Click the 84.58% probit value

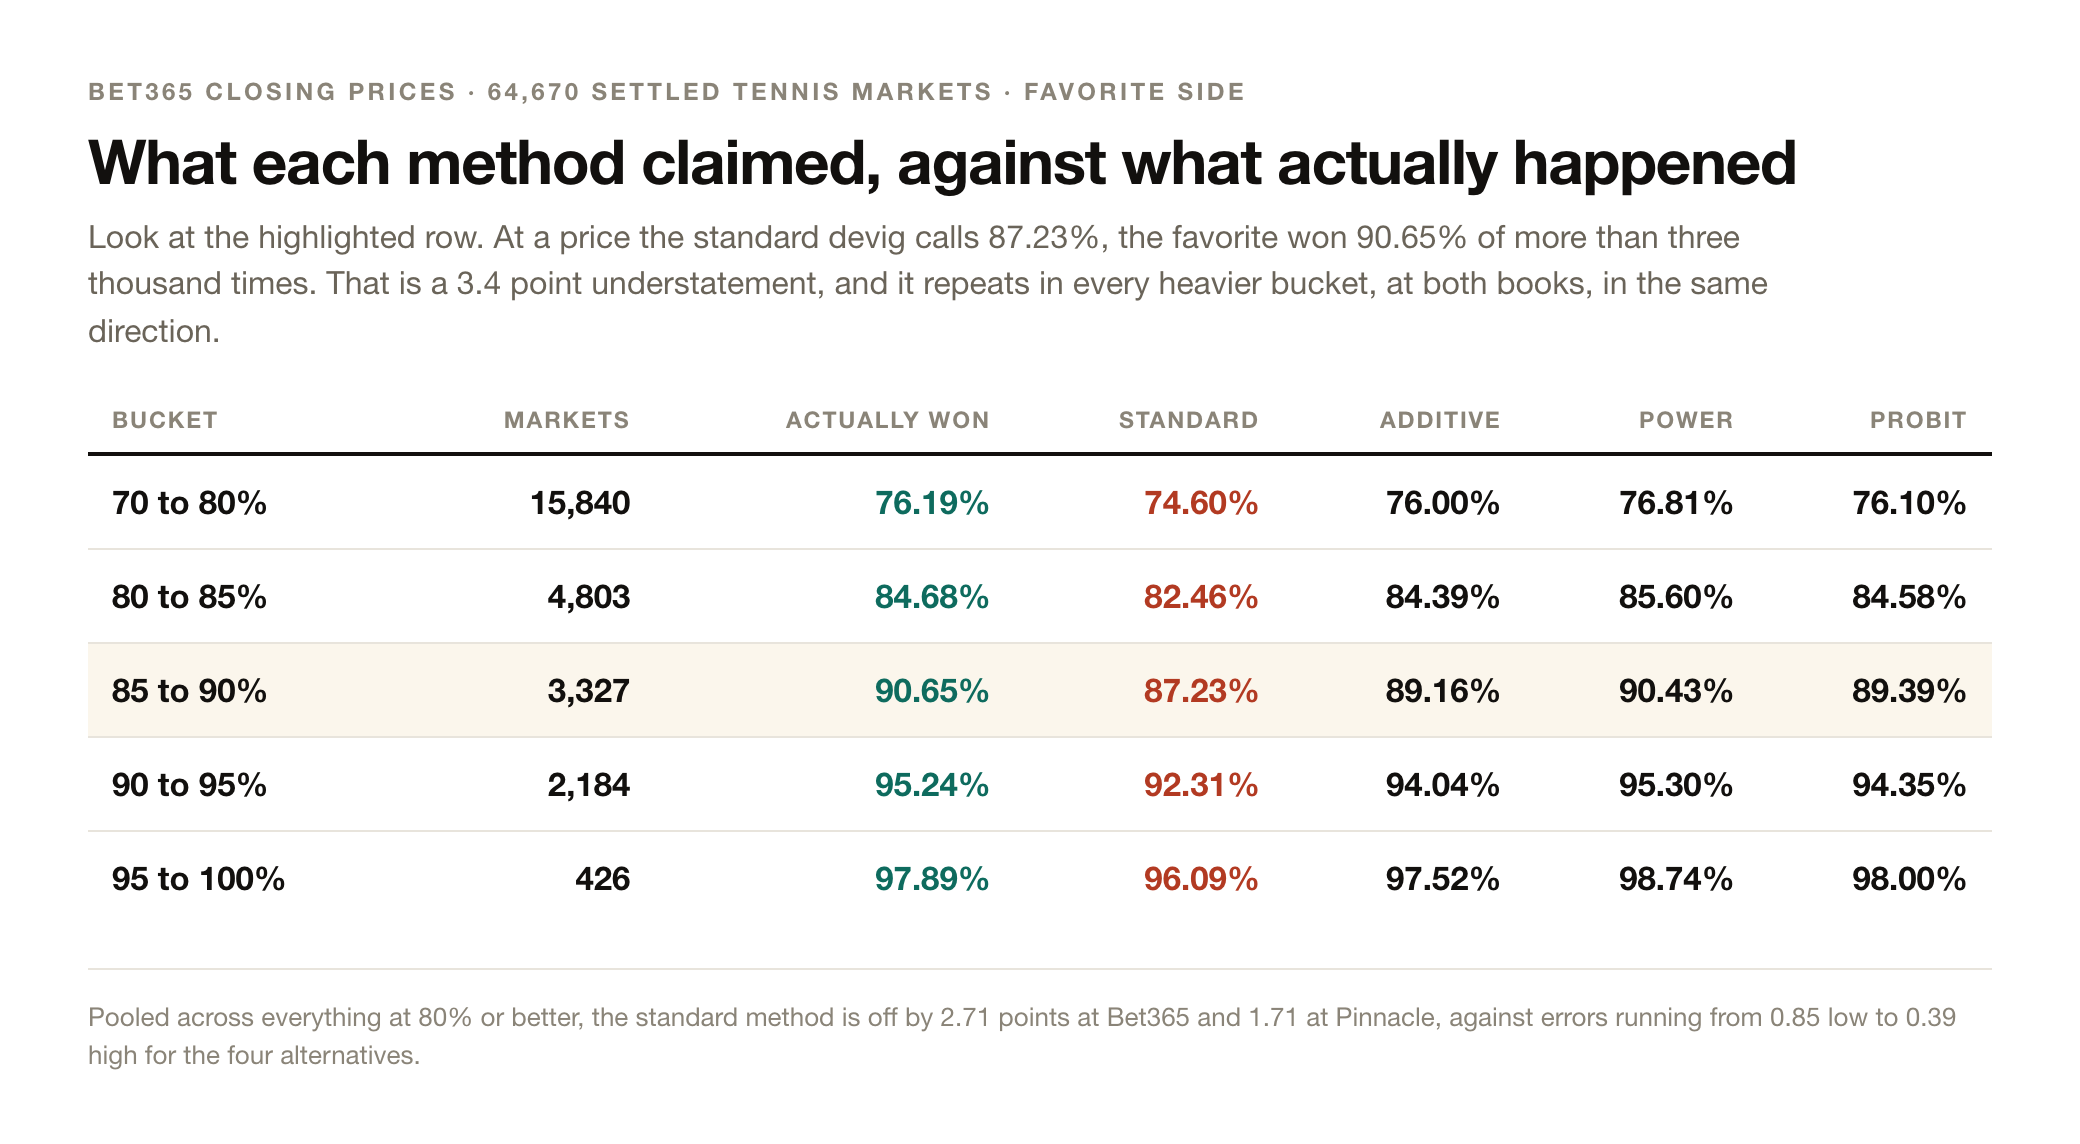tap(1909, 596)
